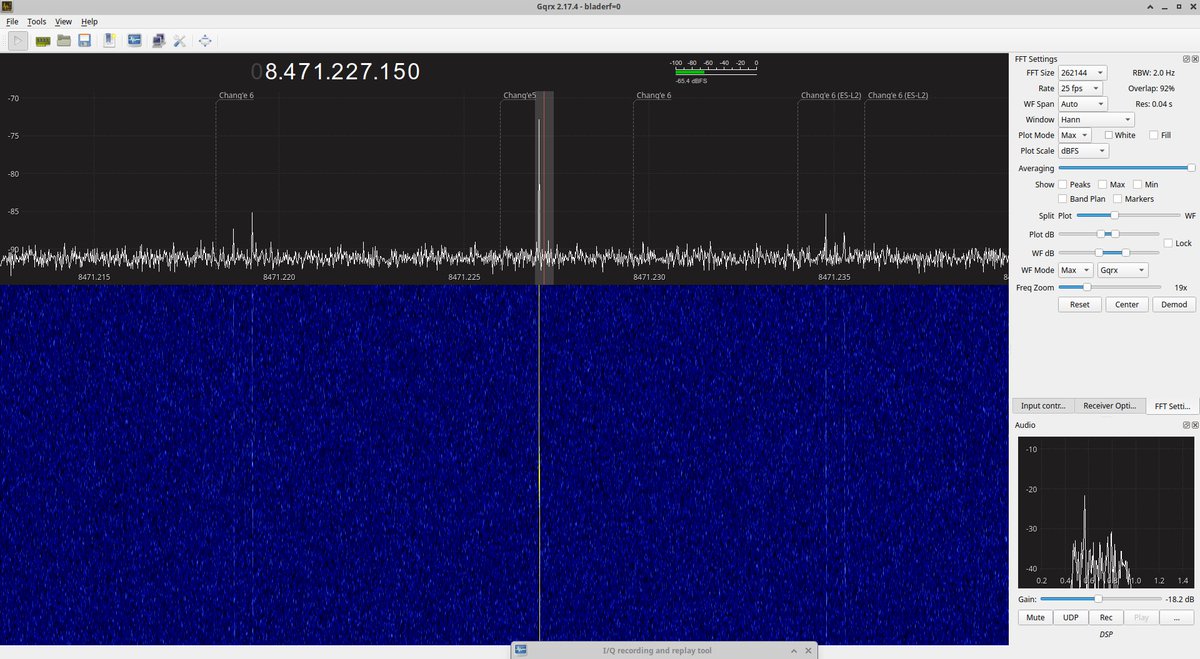Click the I/Q recording tool window icon

click(521, 651)
